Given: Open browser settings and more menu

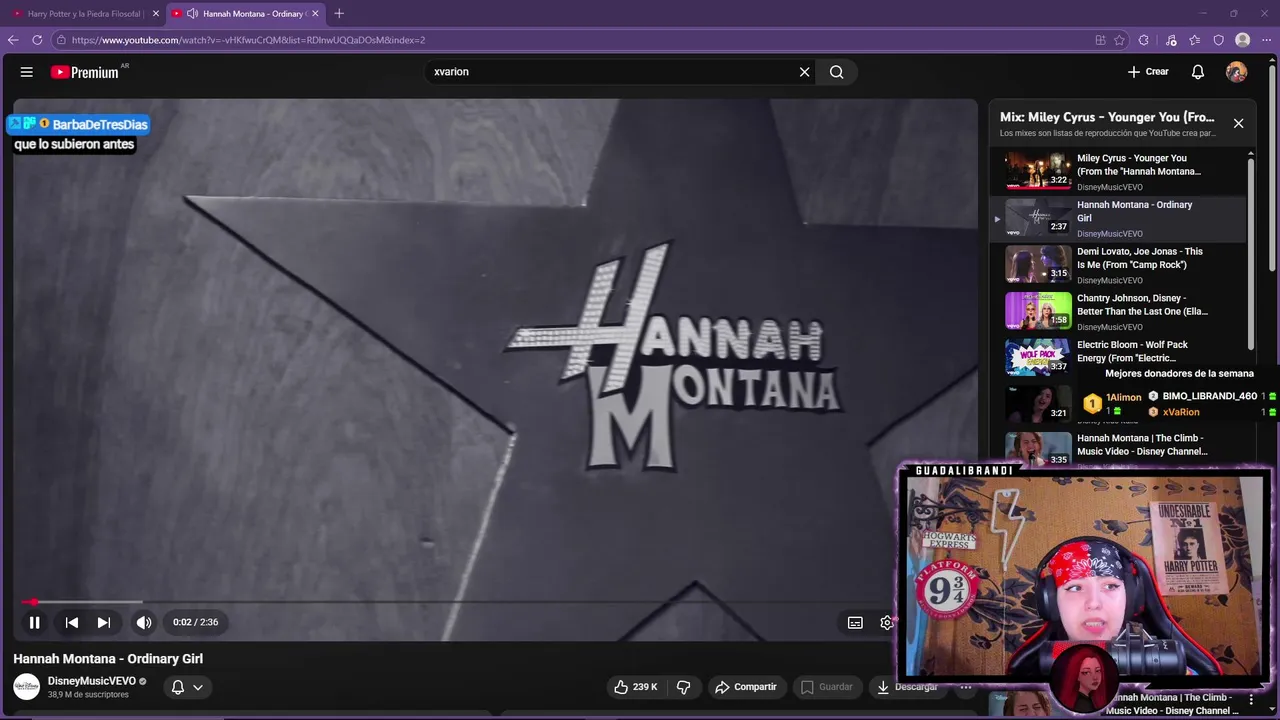Looking at the screenshot, I should tap(1266, 40).
